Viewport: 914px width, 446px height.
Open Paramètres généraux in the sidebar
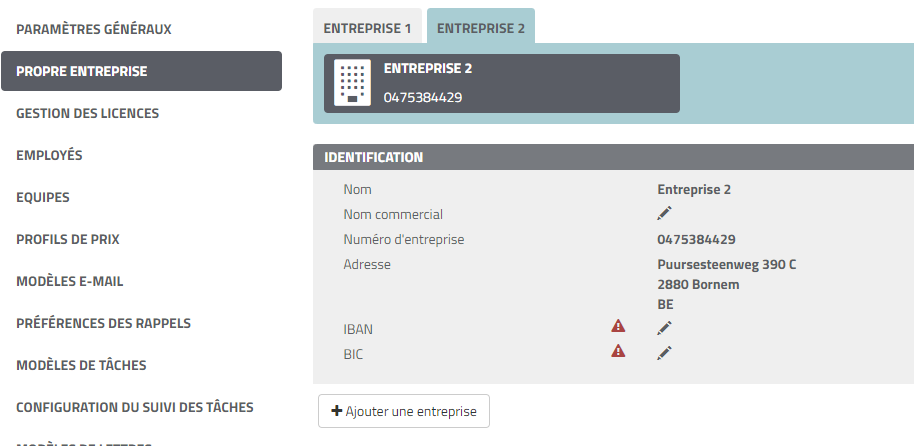(94, 29)
